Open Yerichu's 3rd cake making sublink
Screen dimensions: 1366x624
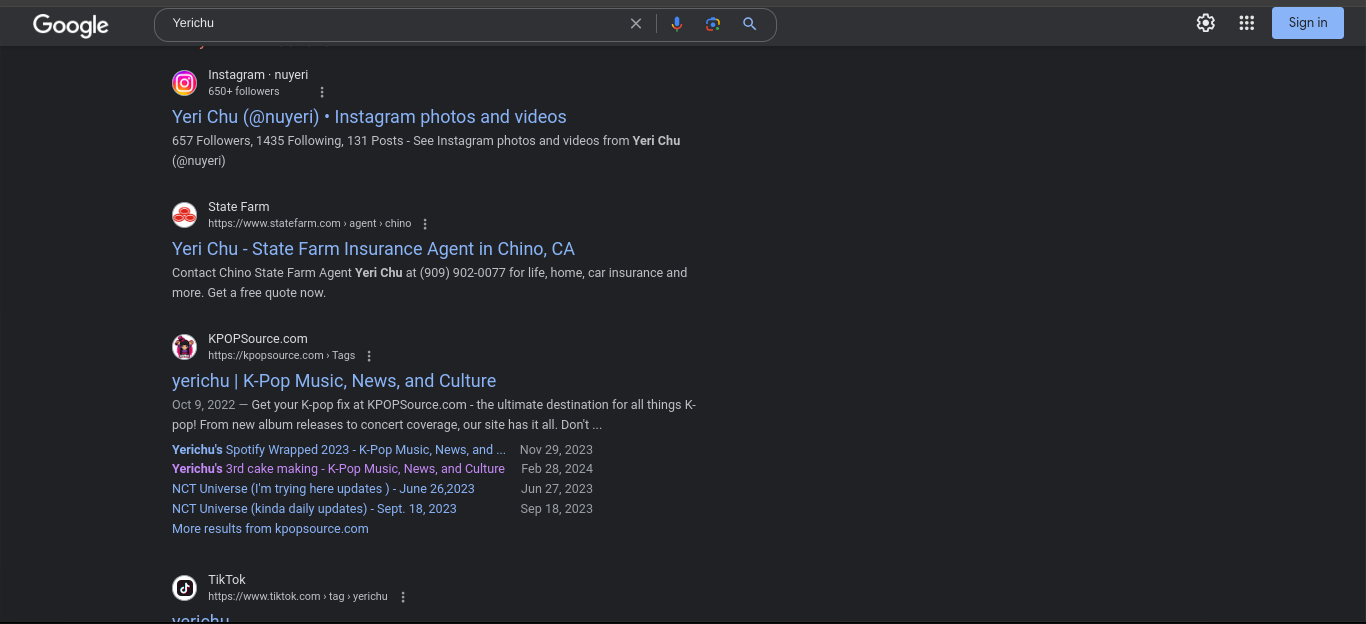[x=338, y=469]
